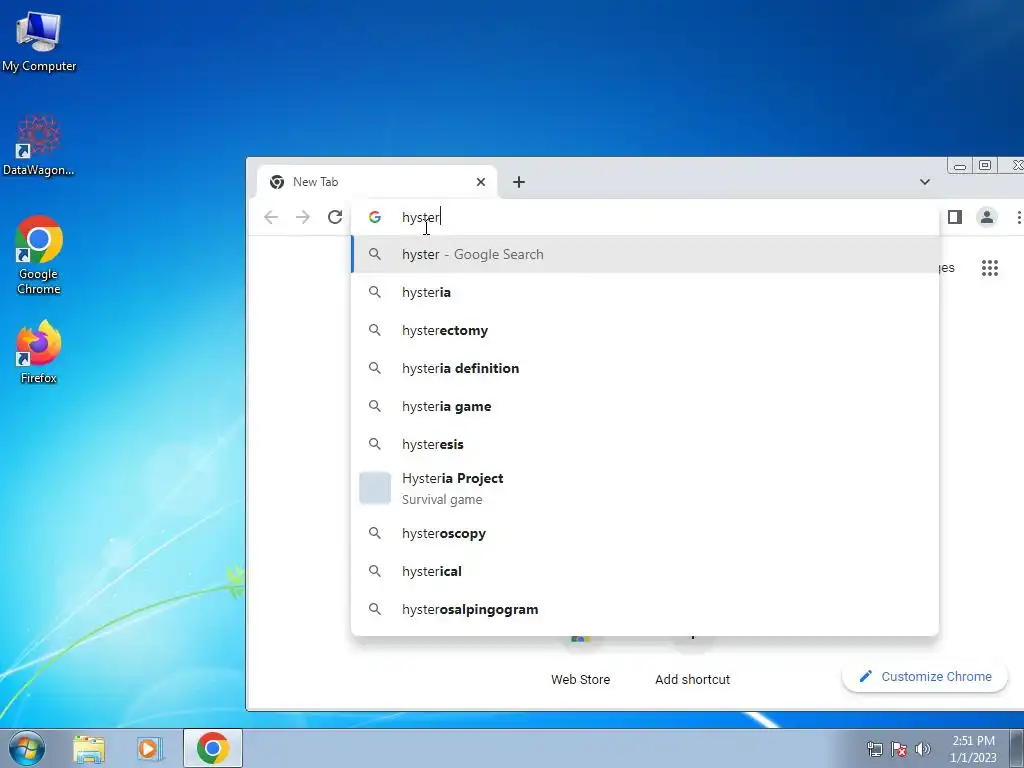Choose the 'hysteria definition' suggestion
This screenshot has height=768, width=1024.
(x=645, y=368)
